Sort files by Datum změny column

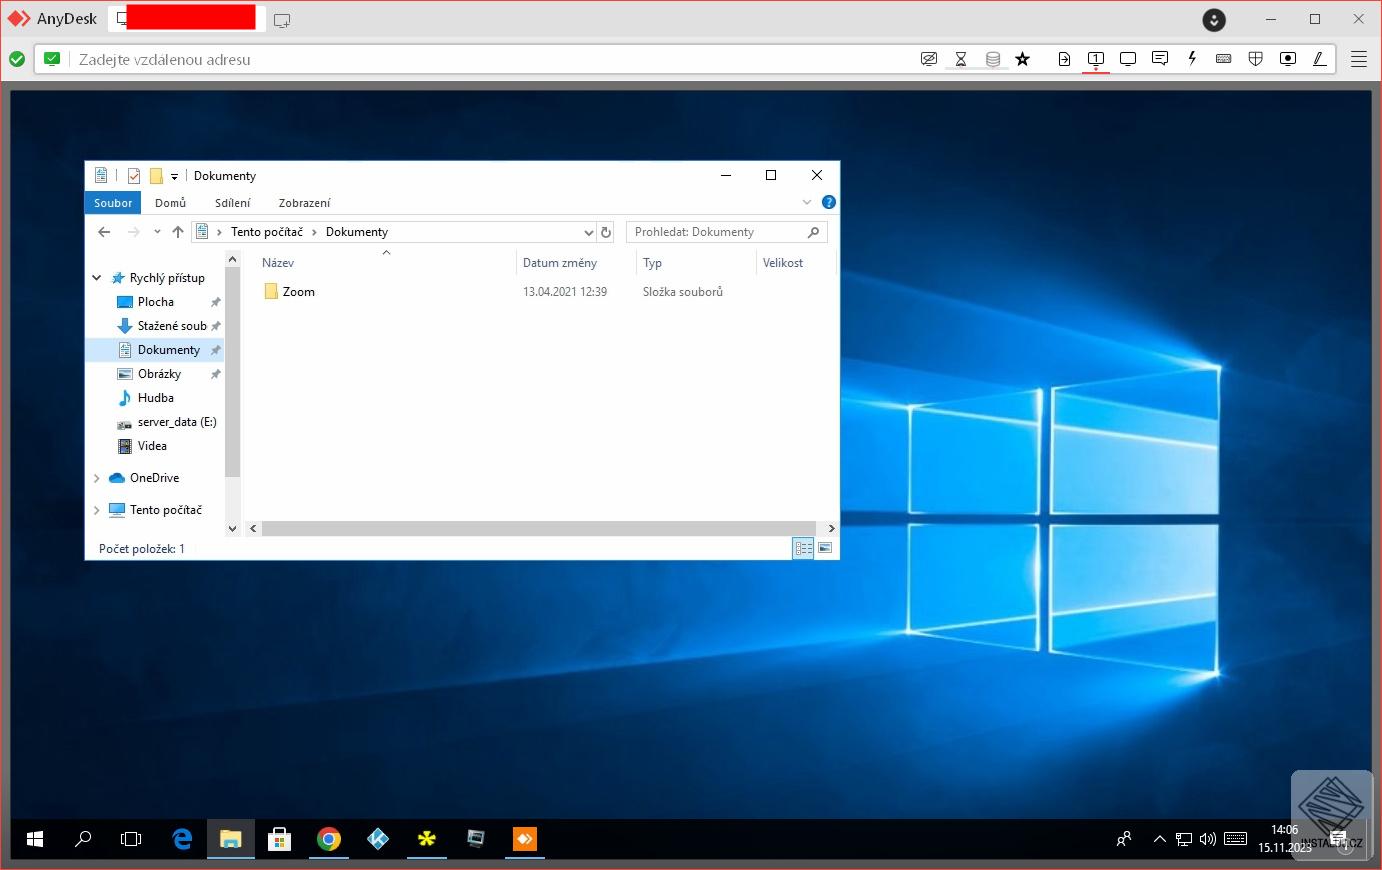(x=560, y=263)
